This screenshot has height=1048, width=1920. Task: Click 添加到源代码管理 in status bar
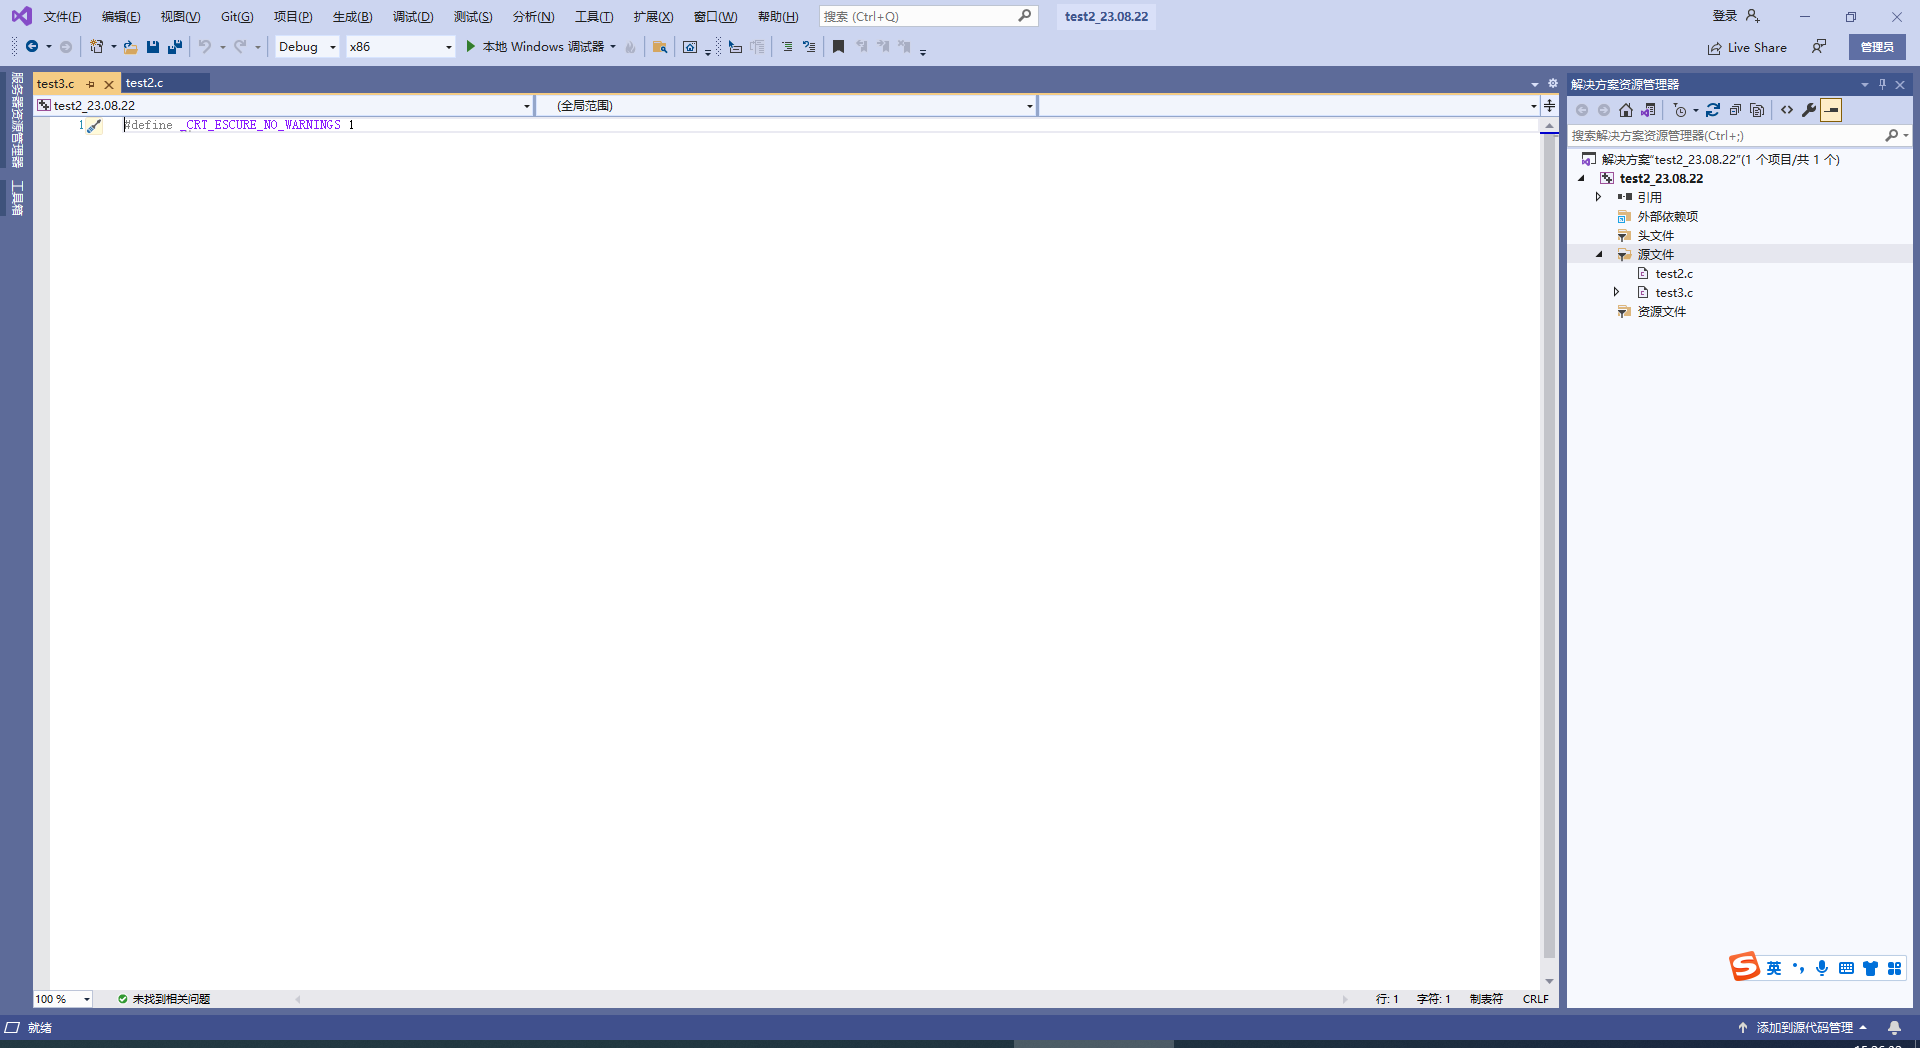(x=1804, y=1027)
